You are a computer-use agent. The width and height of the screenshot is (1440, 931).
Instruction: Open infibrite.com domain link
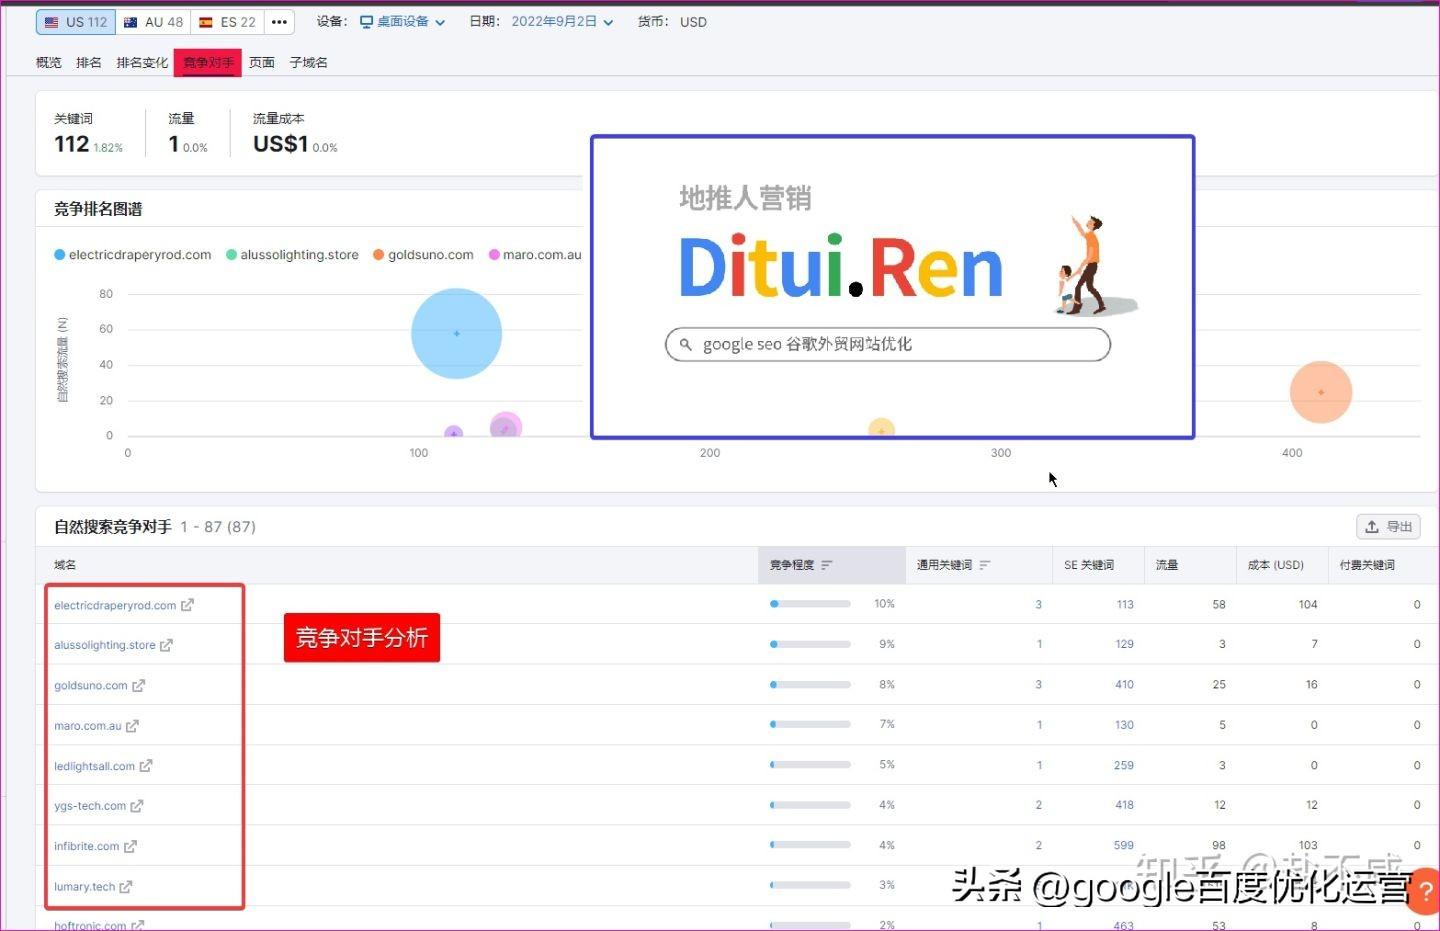[87, 846]
